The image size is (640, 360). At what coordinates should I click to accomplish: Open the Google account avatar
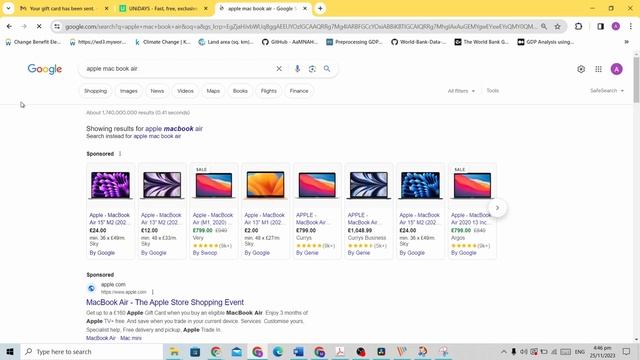616,69
